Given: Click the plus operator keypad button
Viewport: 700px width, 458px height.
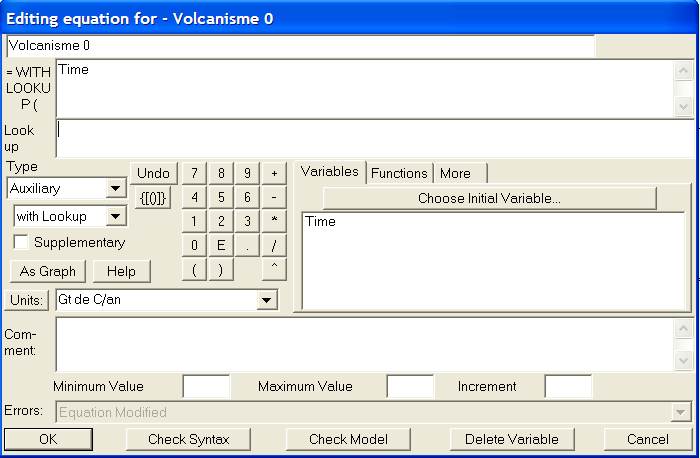Looking at the screenshot, I should tap(273, 174).
